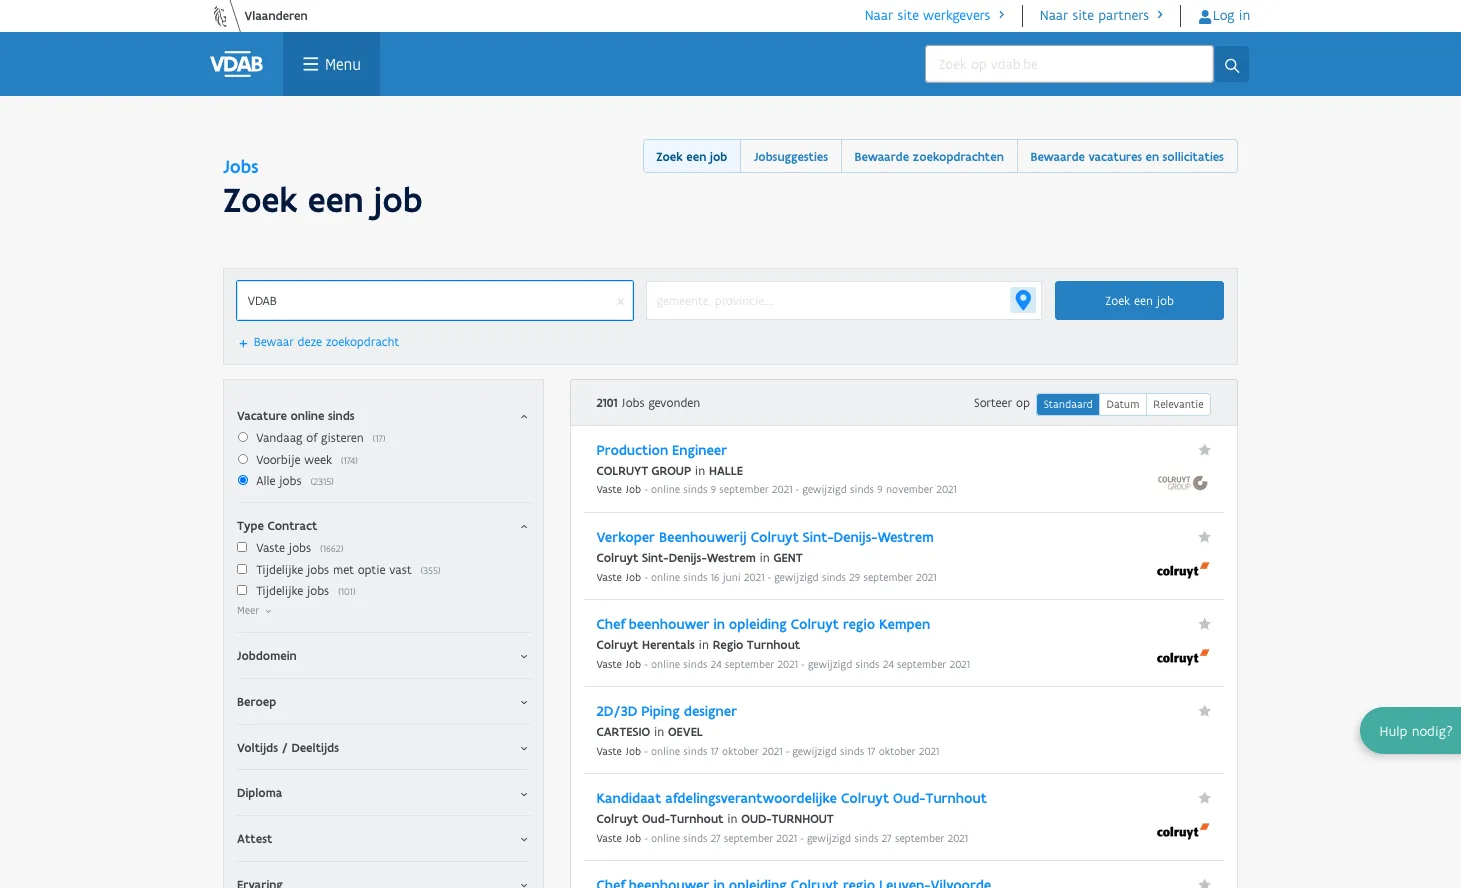Select the Voorbije week radio button
The width and height of the screenshot is (1461, 888).
[243, 459]
